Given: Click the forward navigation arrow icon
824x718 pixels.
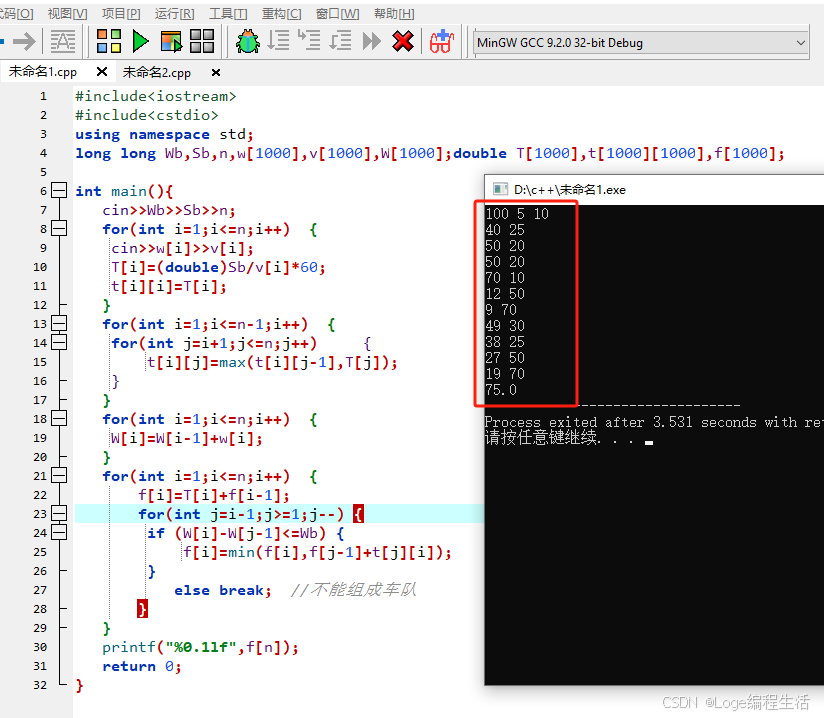Looking at the screenshot, I should (24, 42).
